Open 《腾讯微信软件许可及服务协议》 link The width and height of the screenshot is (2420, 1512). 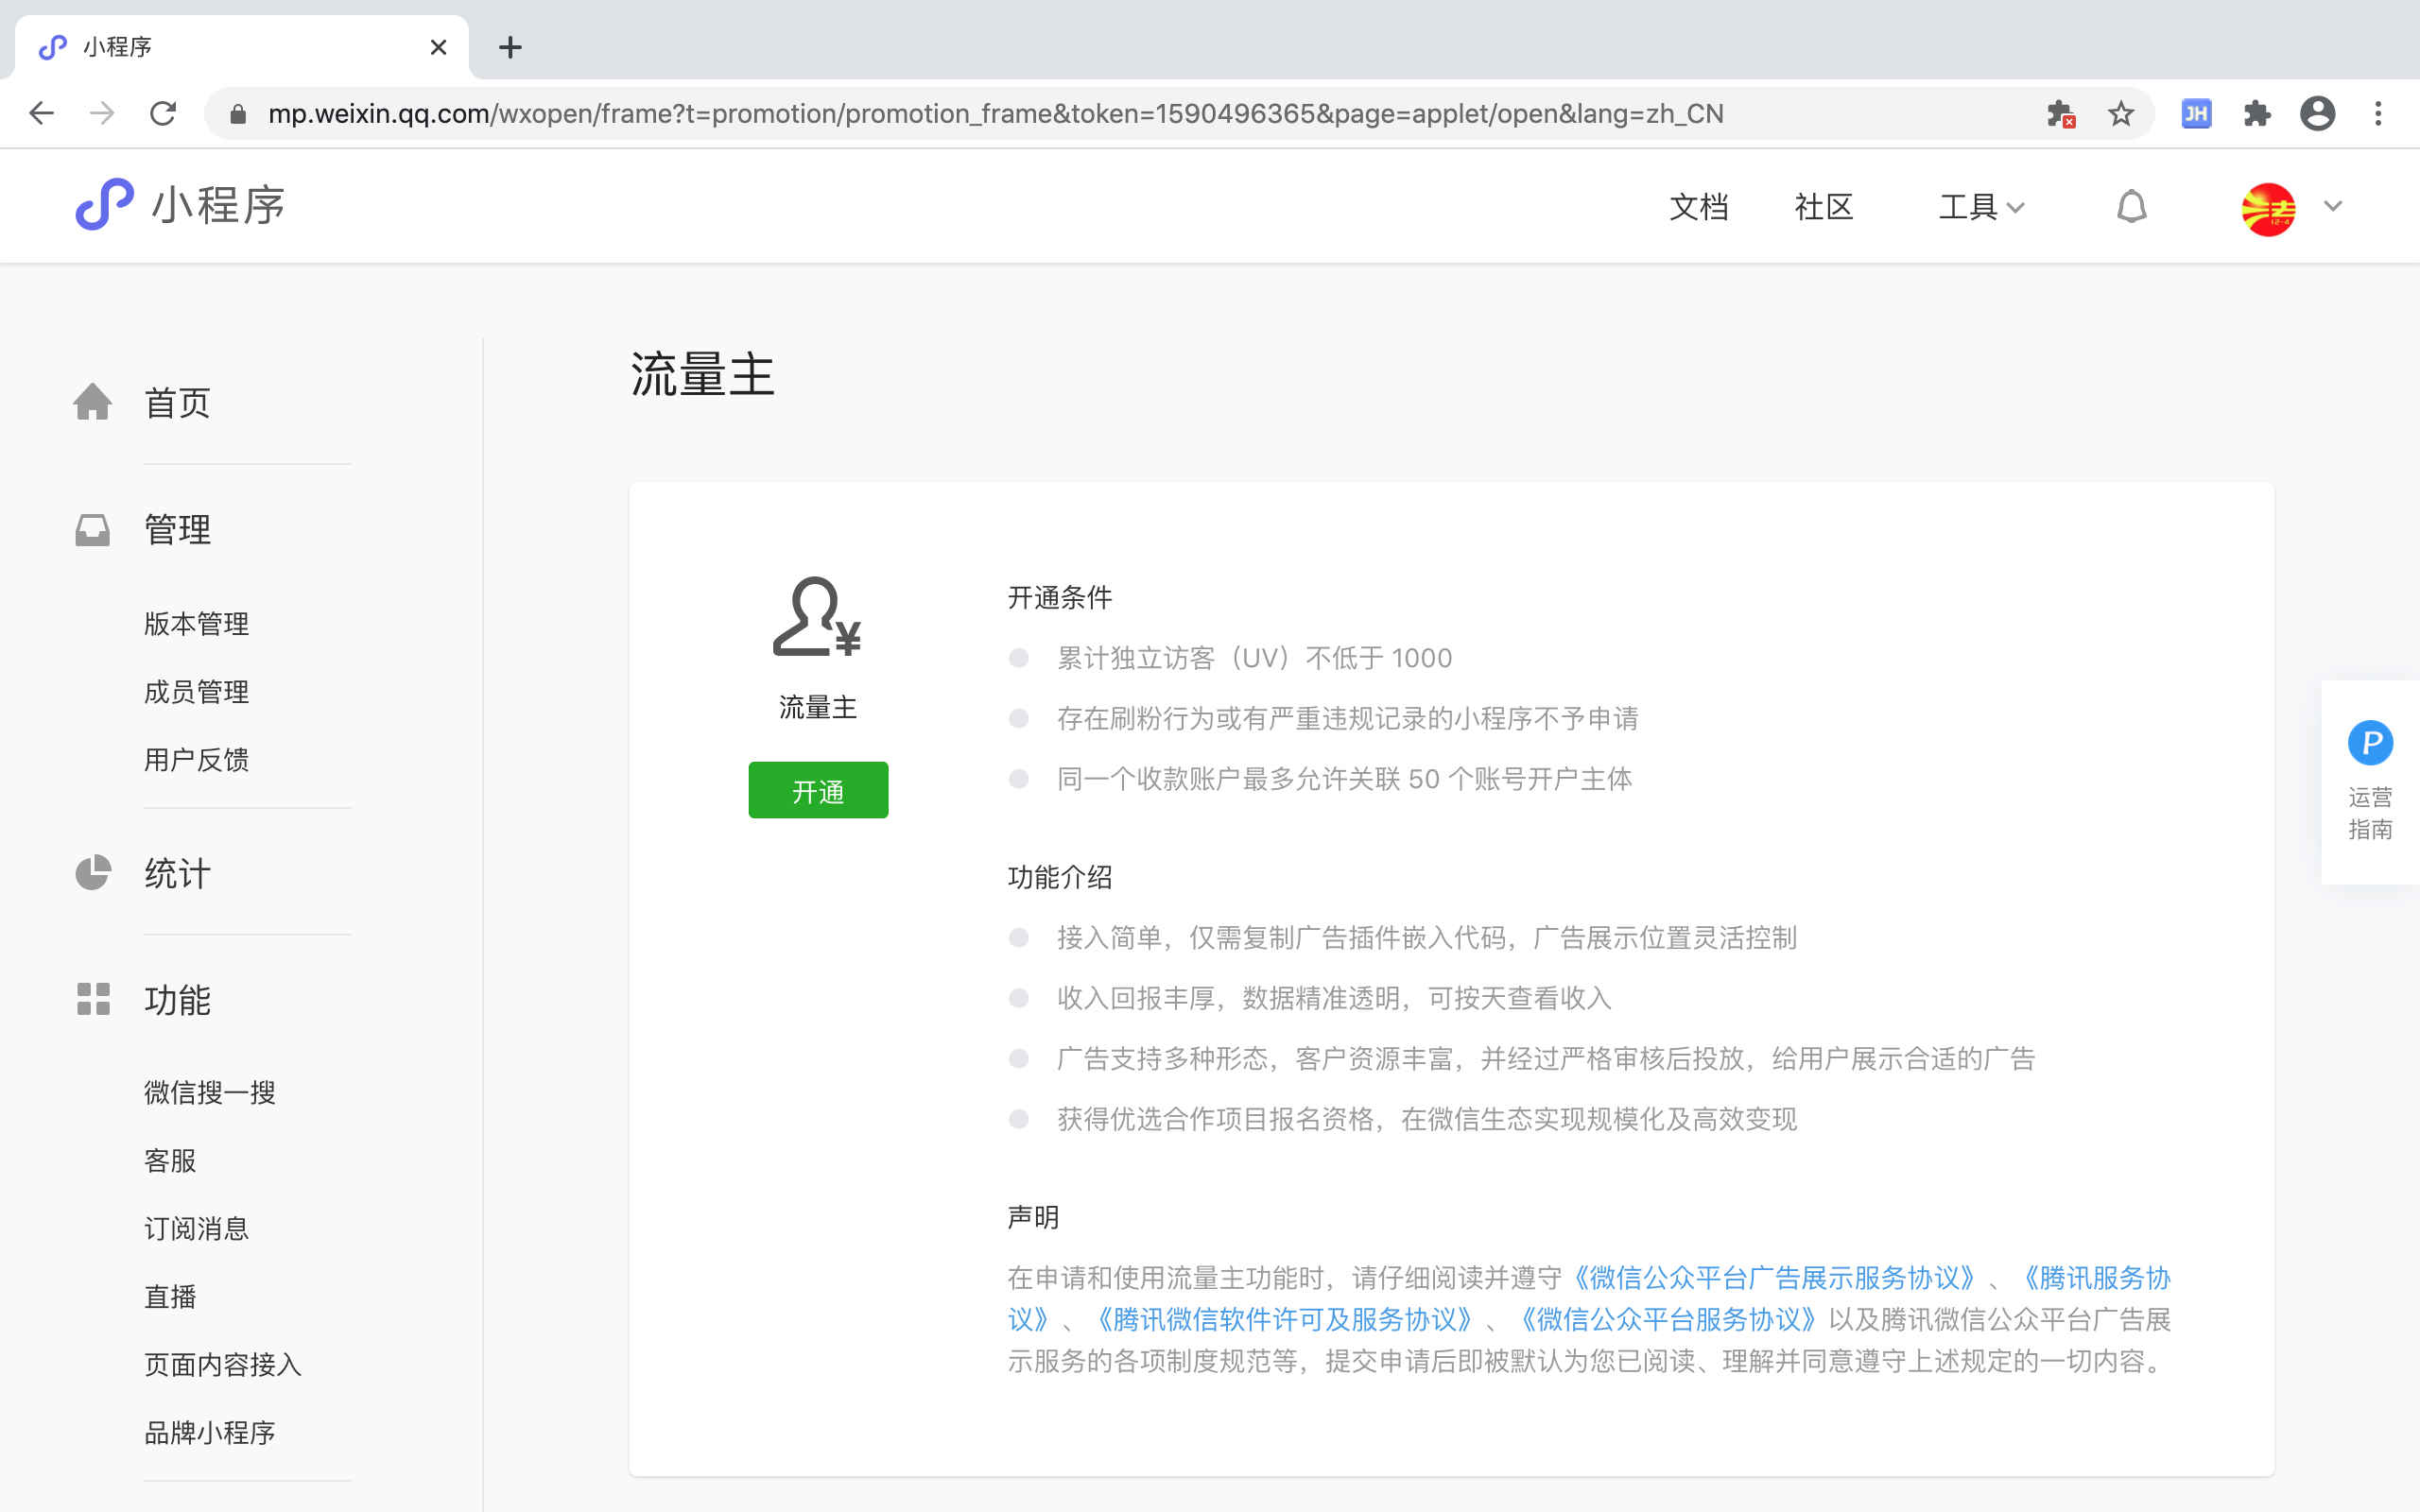point(1284,1320)
